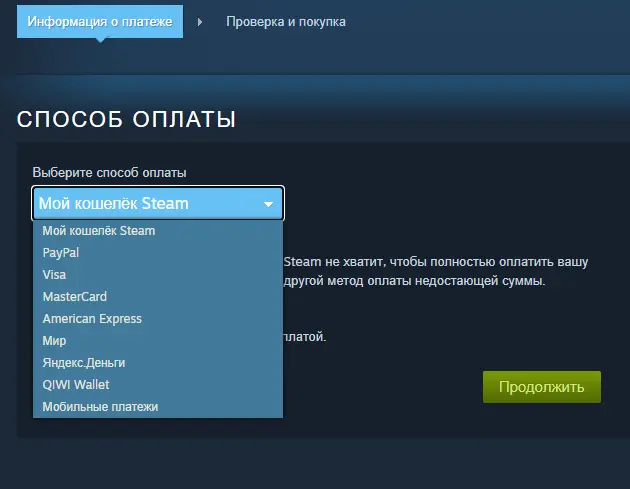The width and height of the screenshot is (630, 489).
Task: Select 'Мобильные платежи' option
Action: (x=158, y=407)
